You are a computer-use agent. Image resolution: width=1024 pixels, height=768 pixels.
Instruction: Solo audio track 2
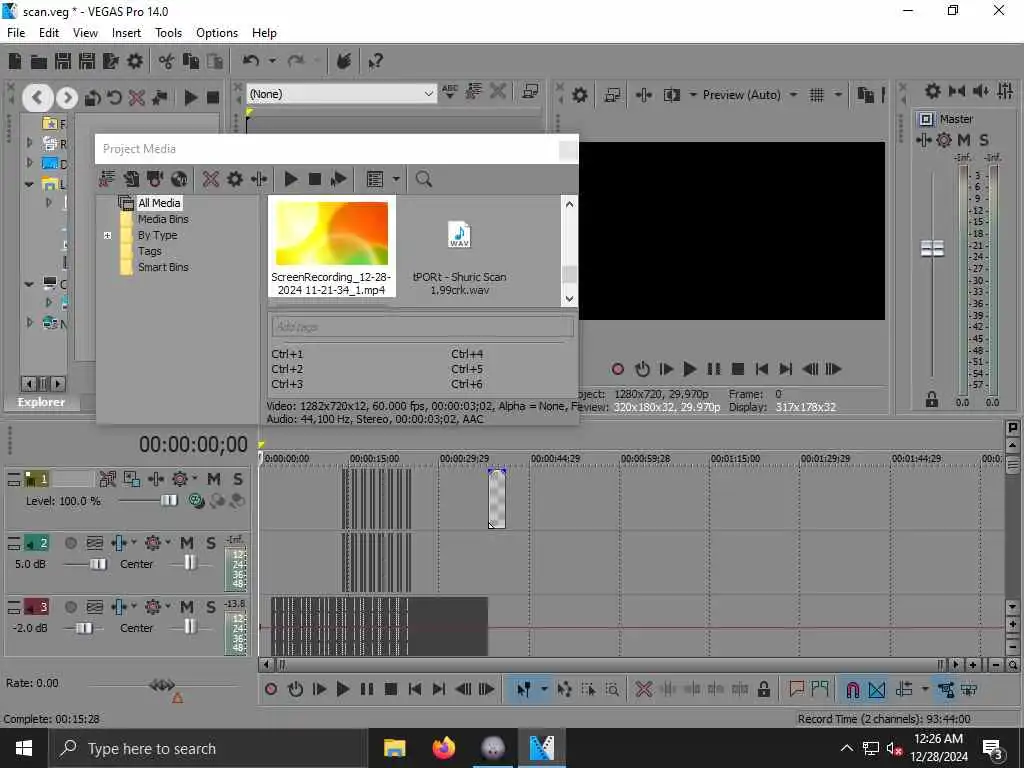tap(211, 543)
